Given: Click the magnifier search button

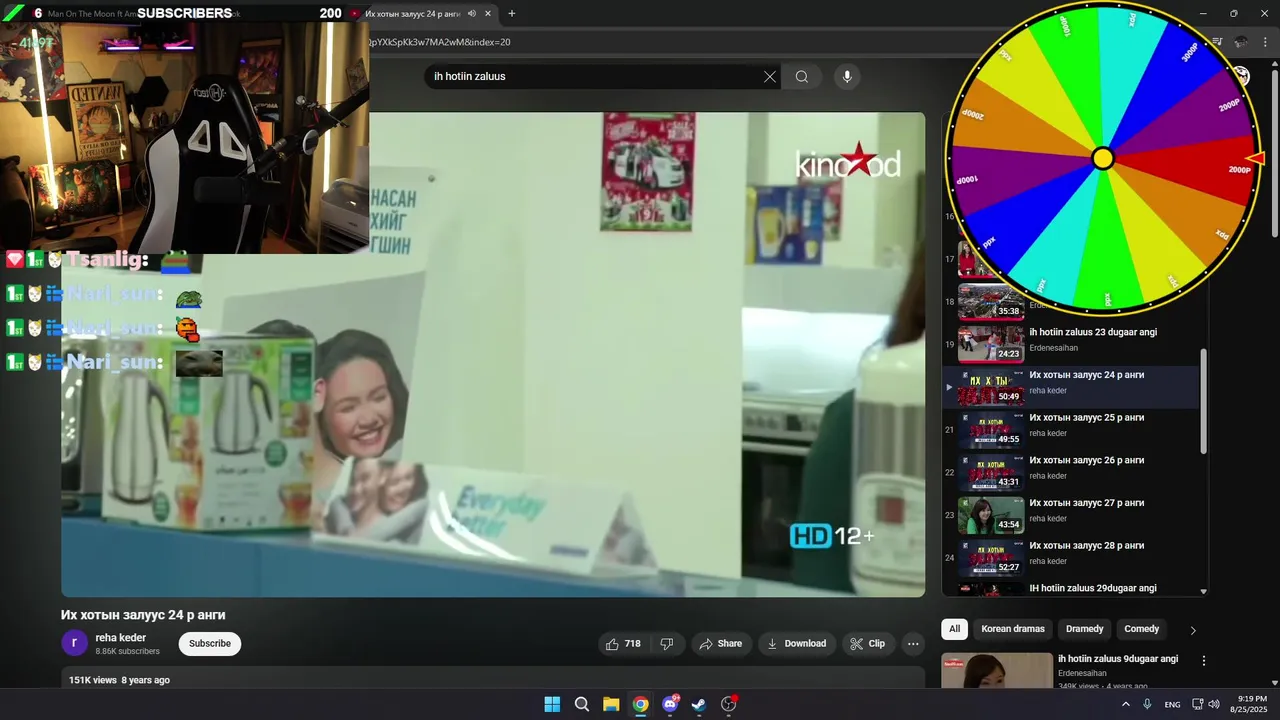Looking at the screenshot, I should coord(802,77).
